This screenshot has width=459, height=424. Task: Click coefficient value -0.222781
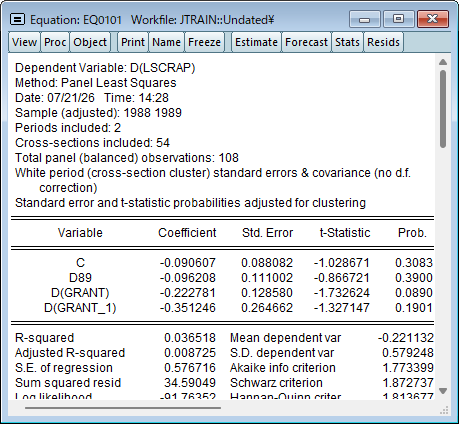(188, 293)
